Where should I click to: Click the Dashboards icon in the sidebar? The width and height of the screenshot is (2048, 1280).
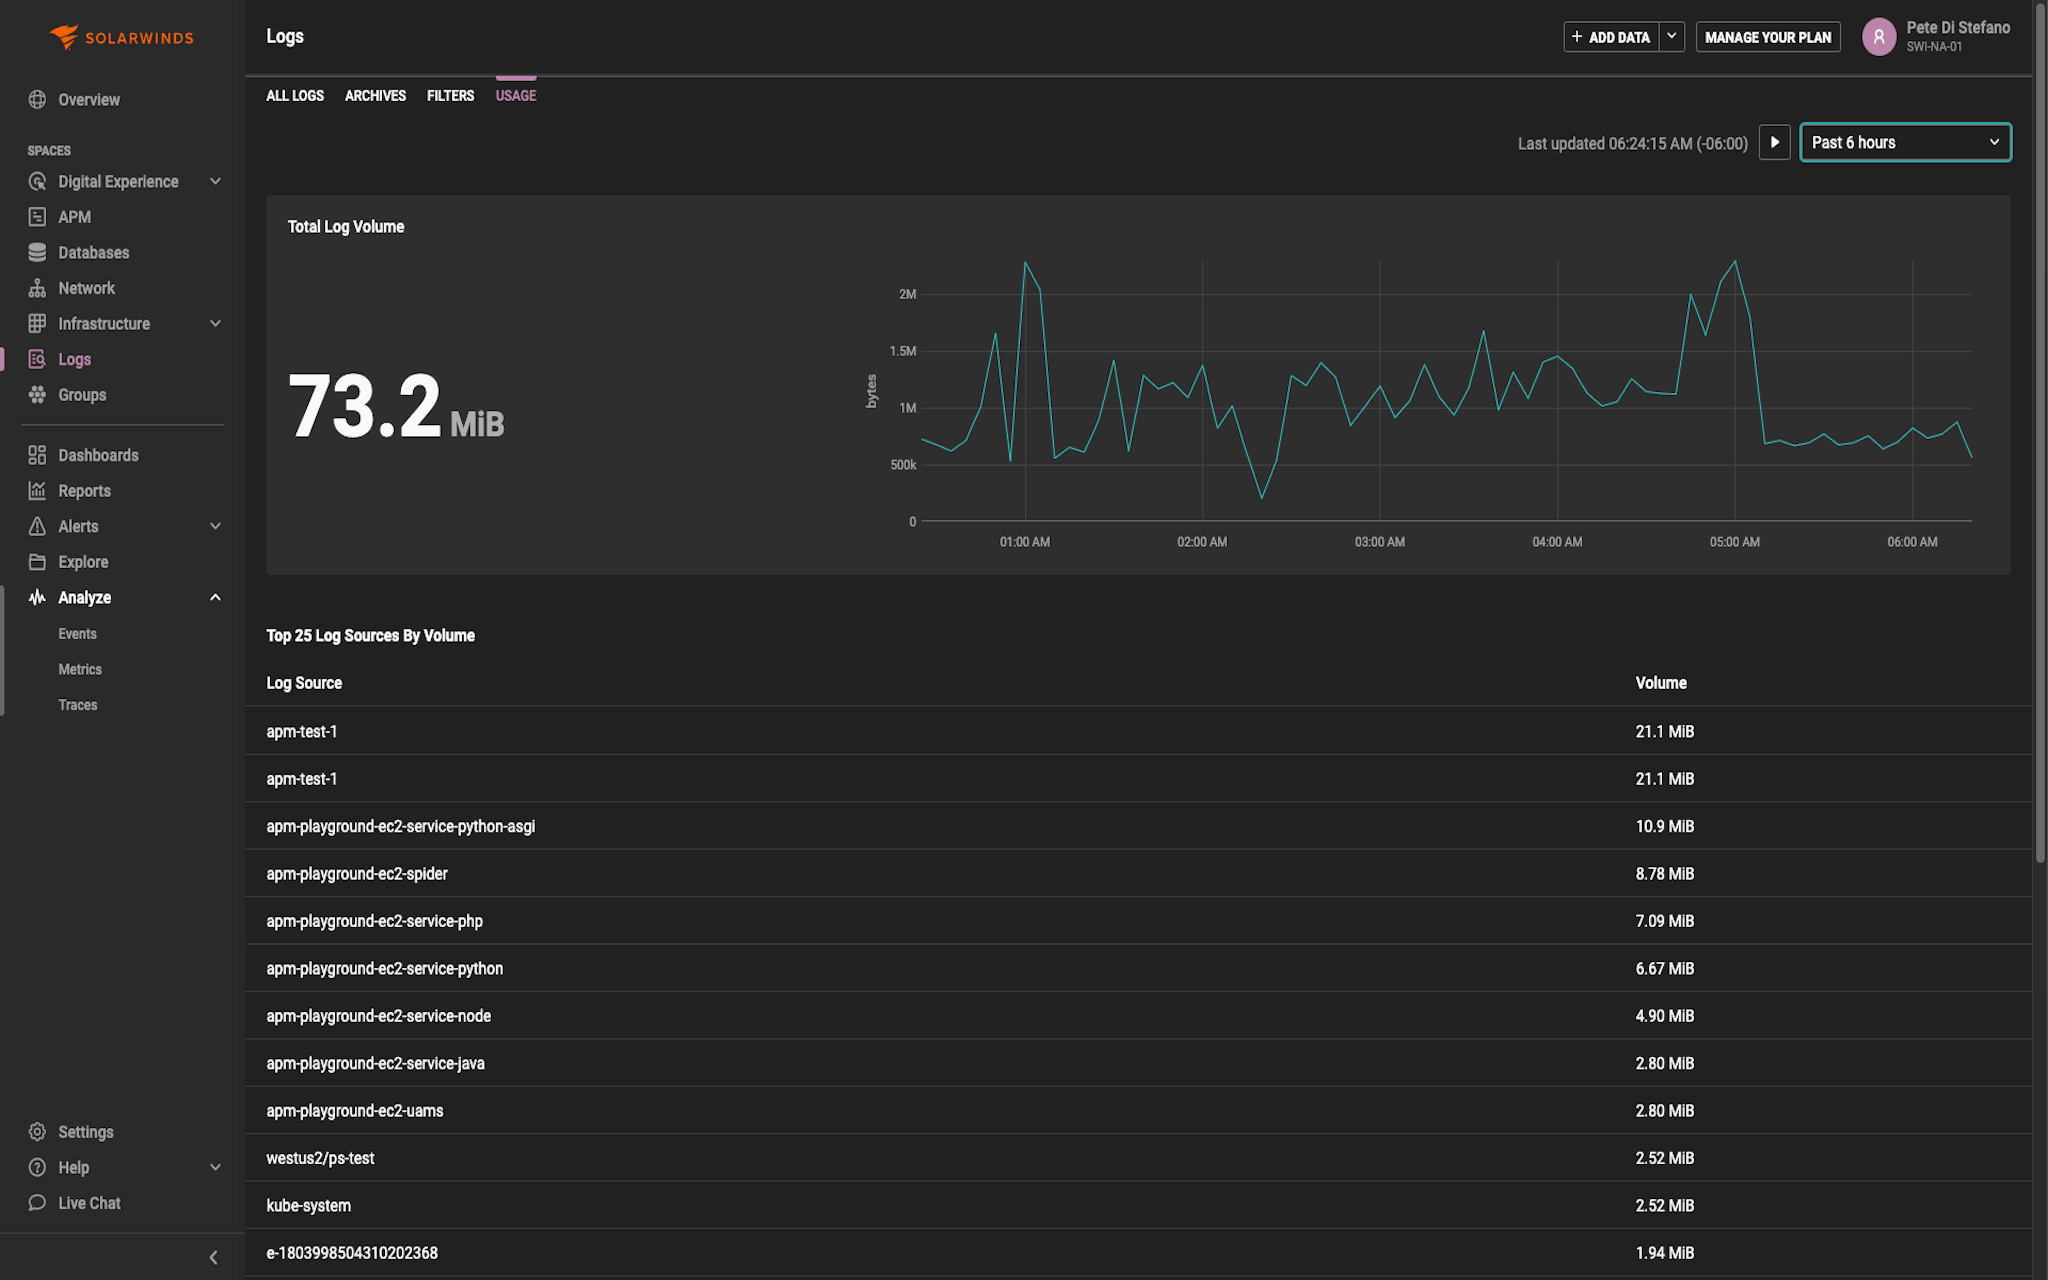tap(37, 455)
